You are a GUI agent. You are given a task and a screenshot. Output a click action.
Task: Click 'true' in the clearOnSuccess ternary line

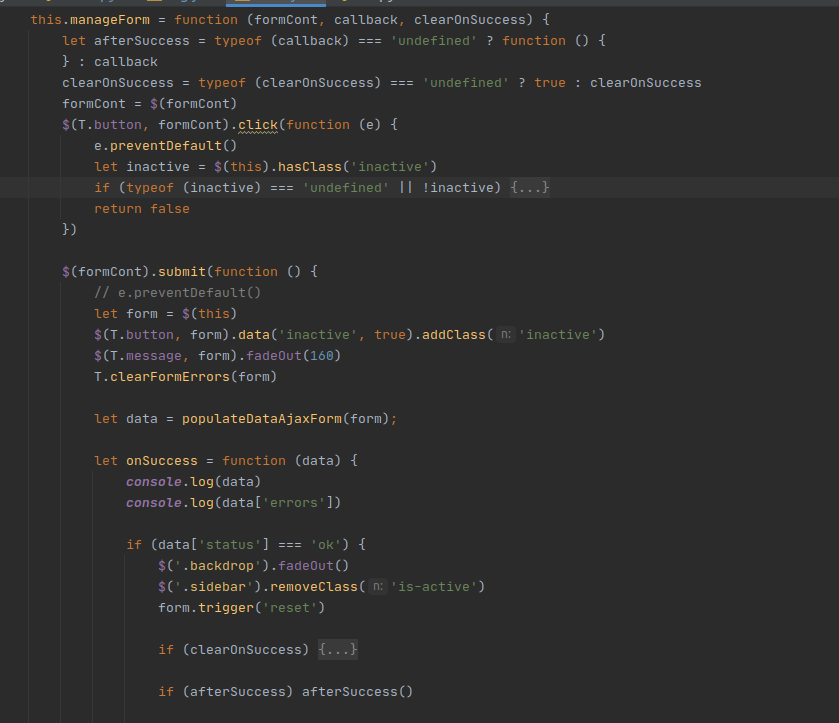point(550,83)
